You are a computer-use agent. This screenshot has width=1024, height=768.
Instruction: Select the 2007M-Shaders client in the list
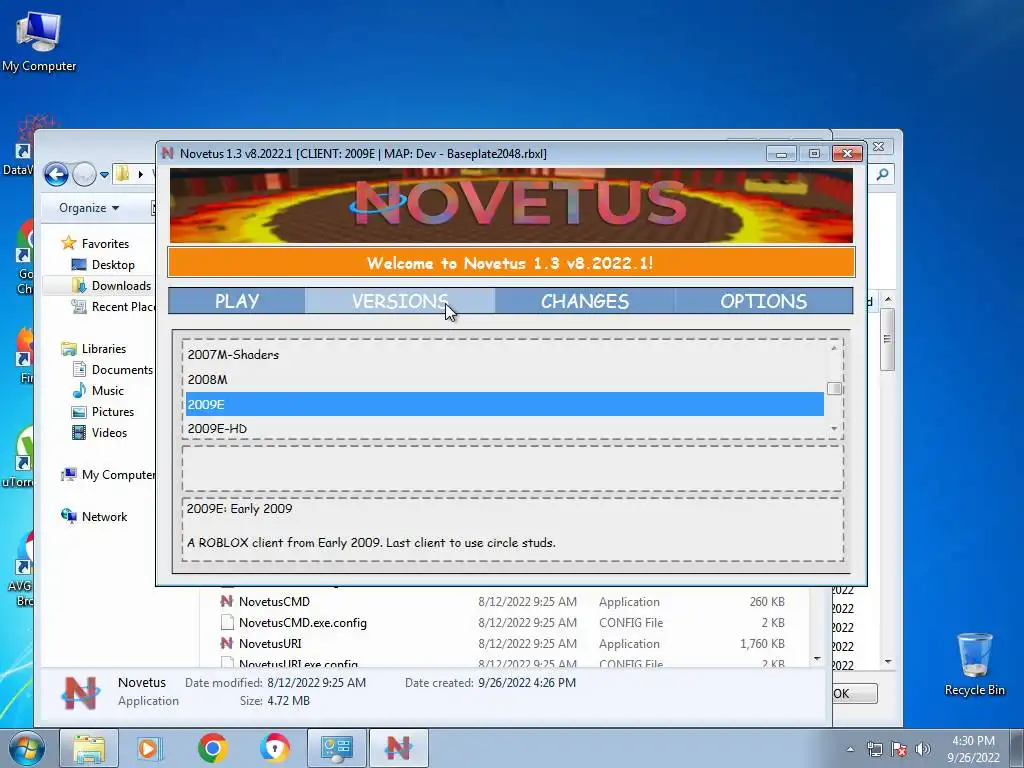[504, 355]
